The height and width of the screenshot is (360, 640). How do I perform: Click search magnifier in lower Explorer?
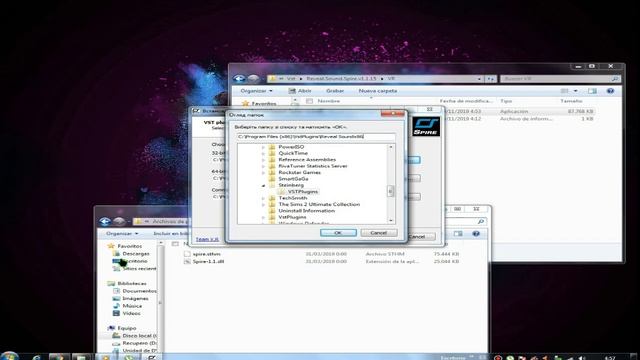click(x=481, y=221)
